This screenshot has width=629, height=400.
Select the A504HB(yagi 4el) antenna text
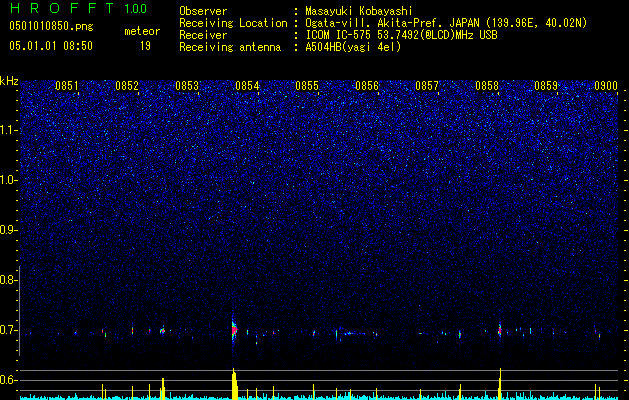[353, 47]
